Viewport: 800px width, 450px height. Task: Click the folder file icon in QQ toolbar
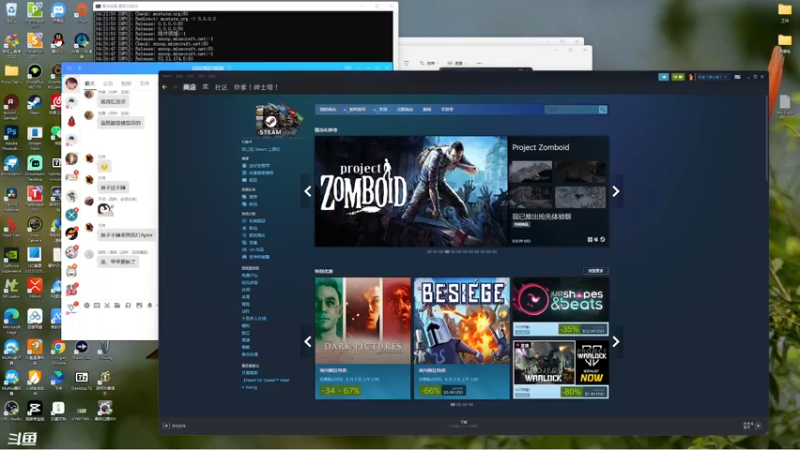(117, 305)
